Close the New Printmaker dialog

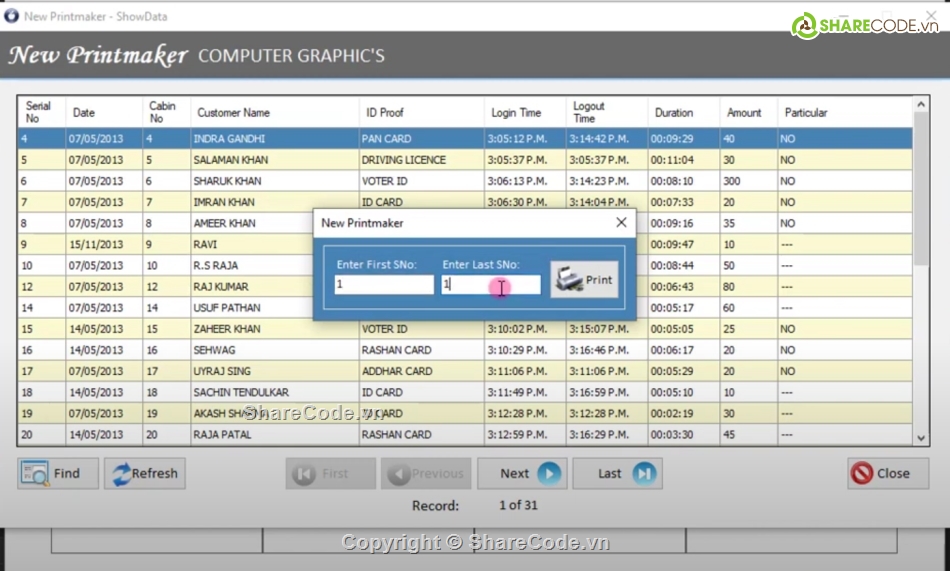click(621, 223)
